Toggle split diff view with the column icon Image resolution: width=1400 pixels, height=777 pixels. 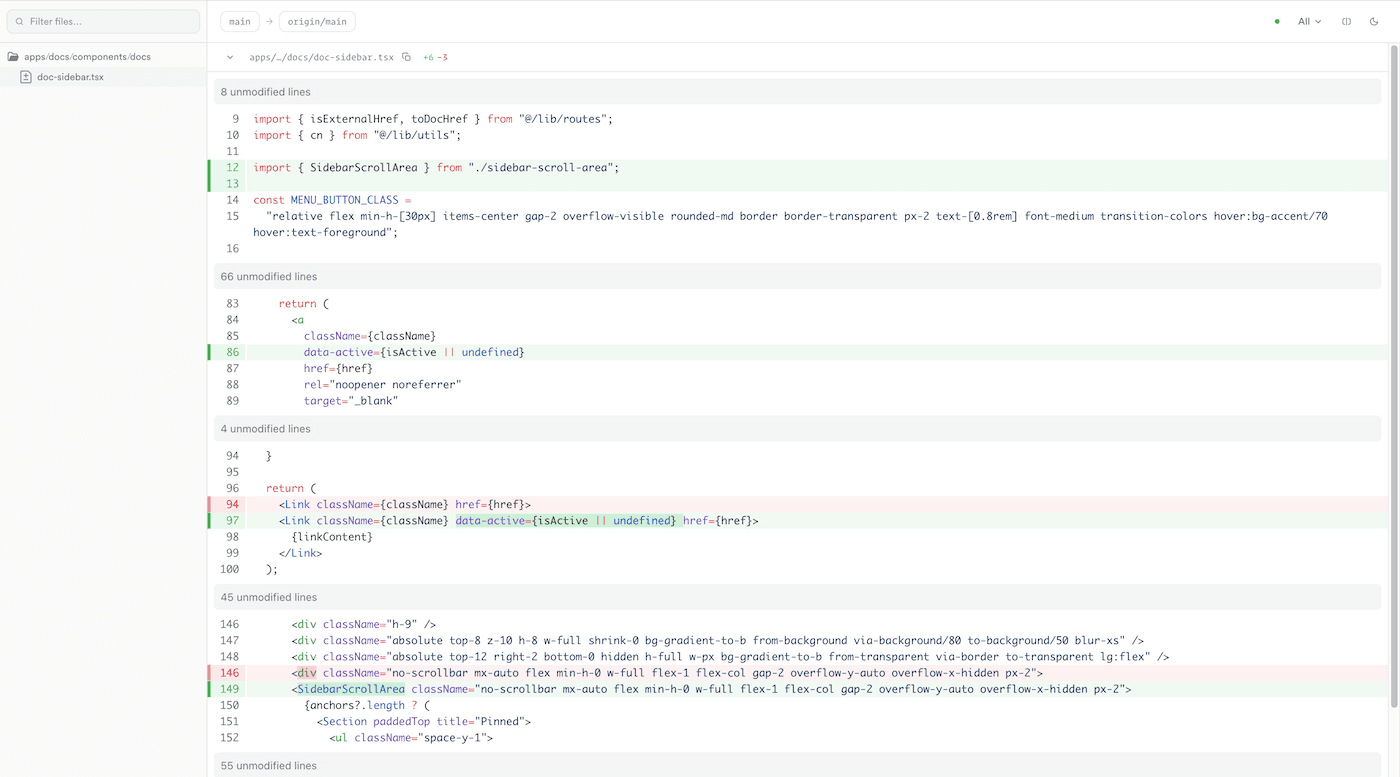(1346, 20)
